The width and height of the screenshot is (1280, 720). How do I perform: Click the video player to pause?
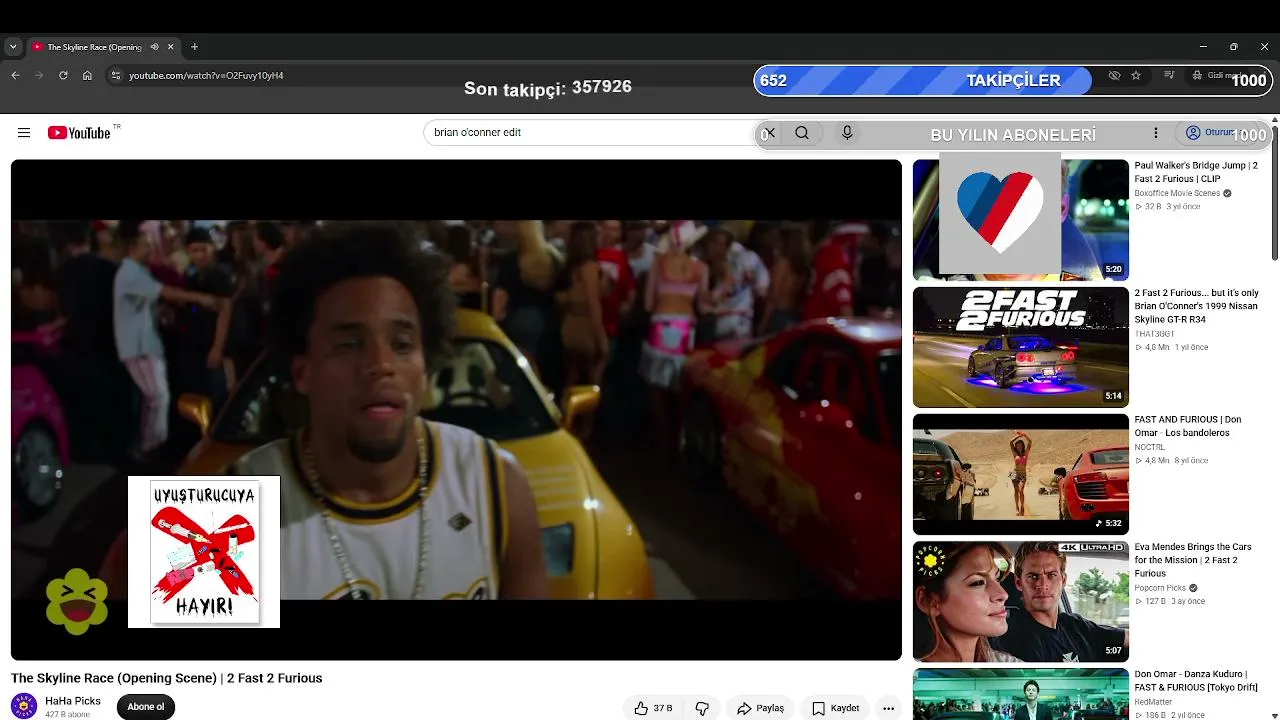click(456, 410)
